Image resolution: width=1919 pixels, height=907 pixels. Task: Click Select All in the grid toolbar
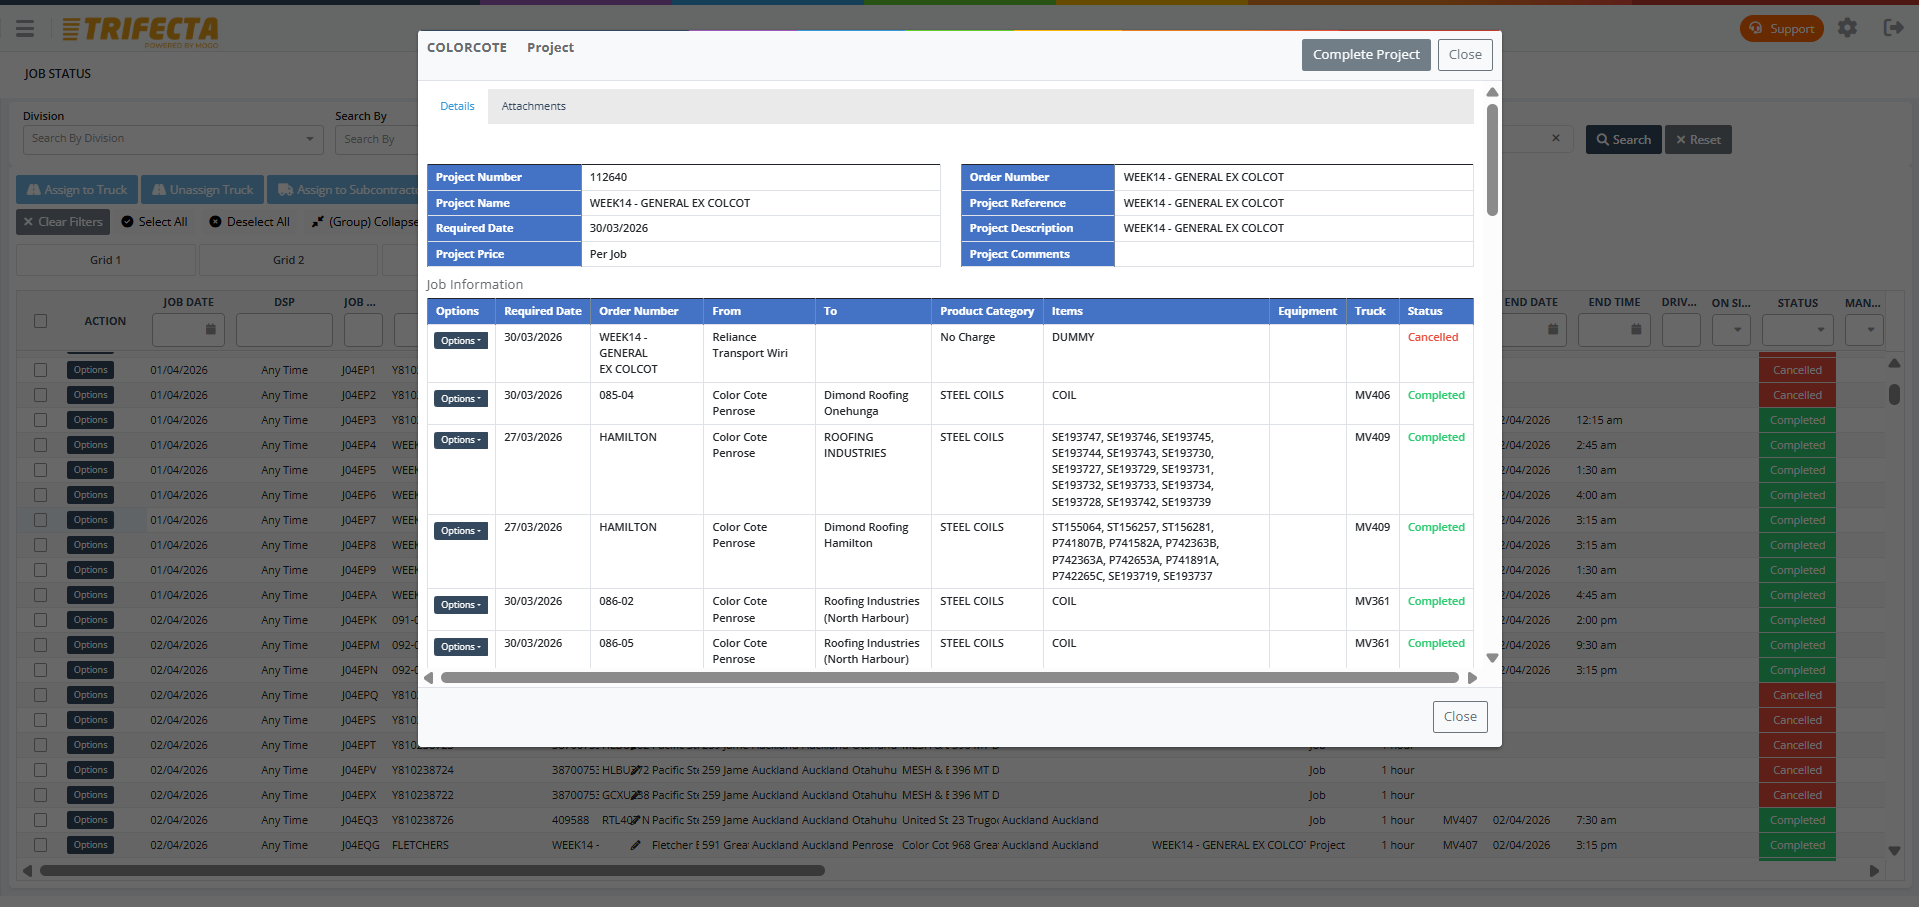click(x=154, y=222)
